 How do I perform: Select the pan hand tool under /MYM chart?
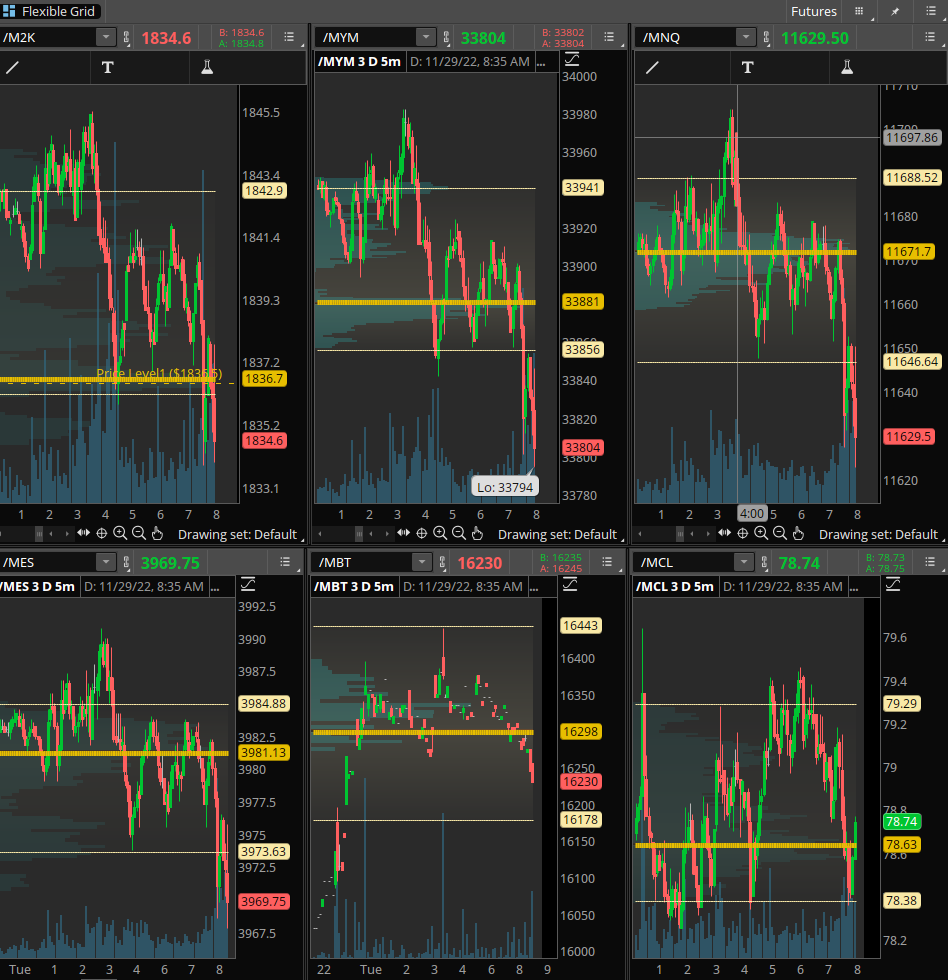(x=477, y=534)
